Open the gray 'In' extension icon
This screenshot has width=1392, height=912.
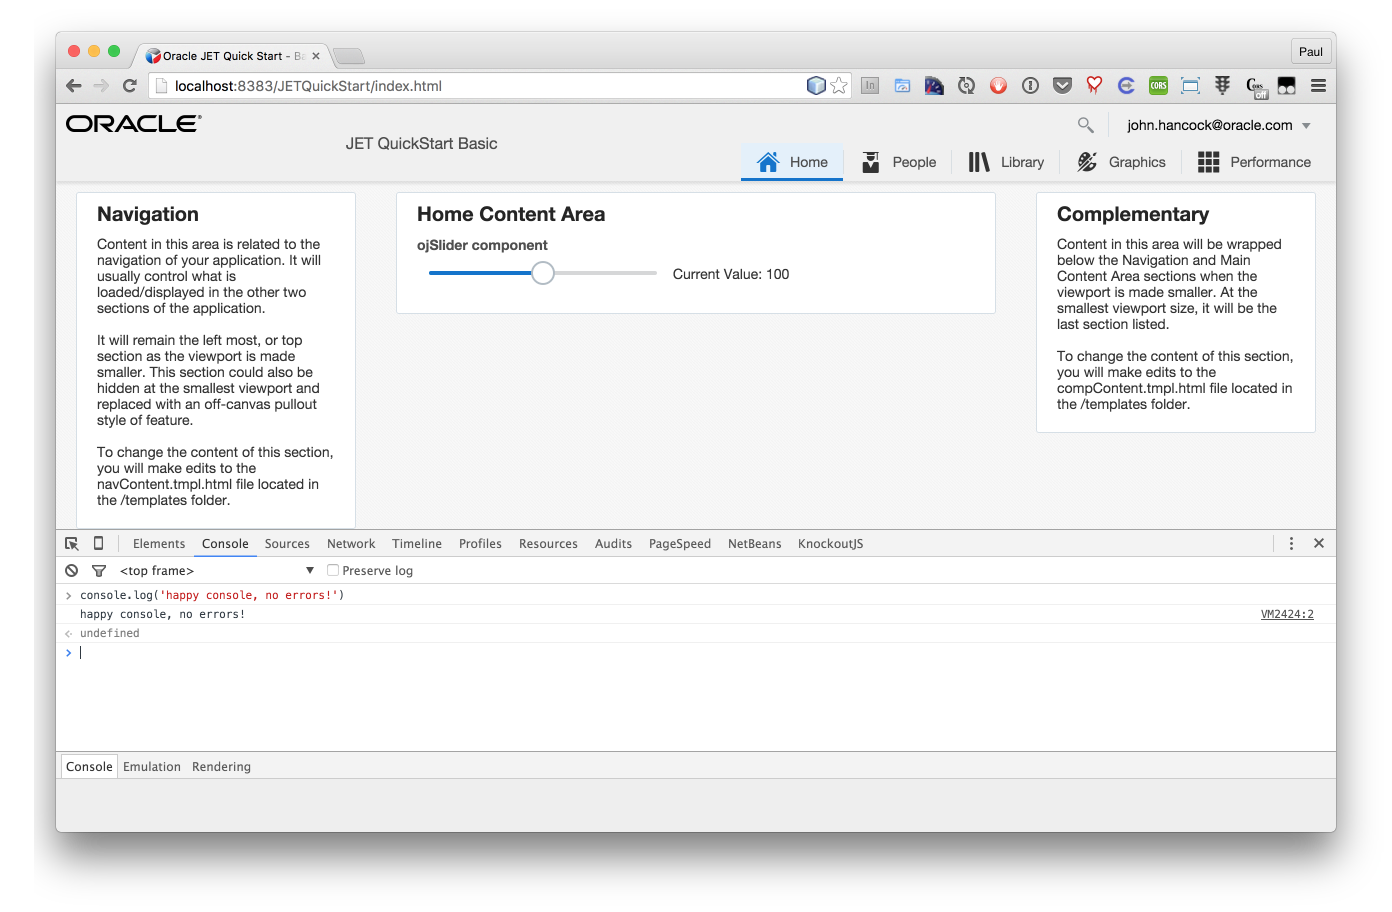tap(870, 86)
